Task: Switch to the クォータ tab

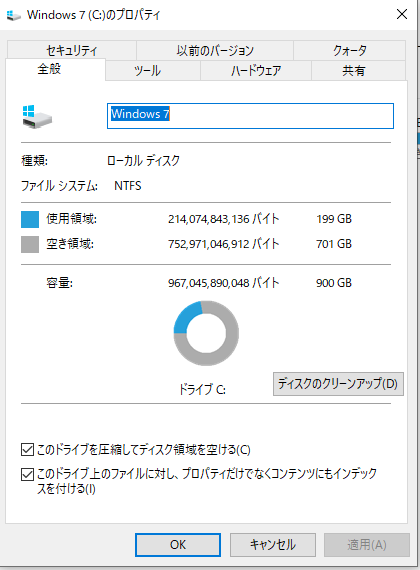Action: point(349,50)
